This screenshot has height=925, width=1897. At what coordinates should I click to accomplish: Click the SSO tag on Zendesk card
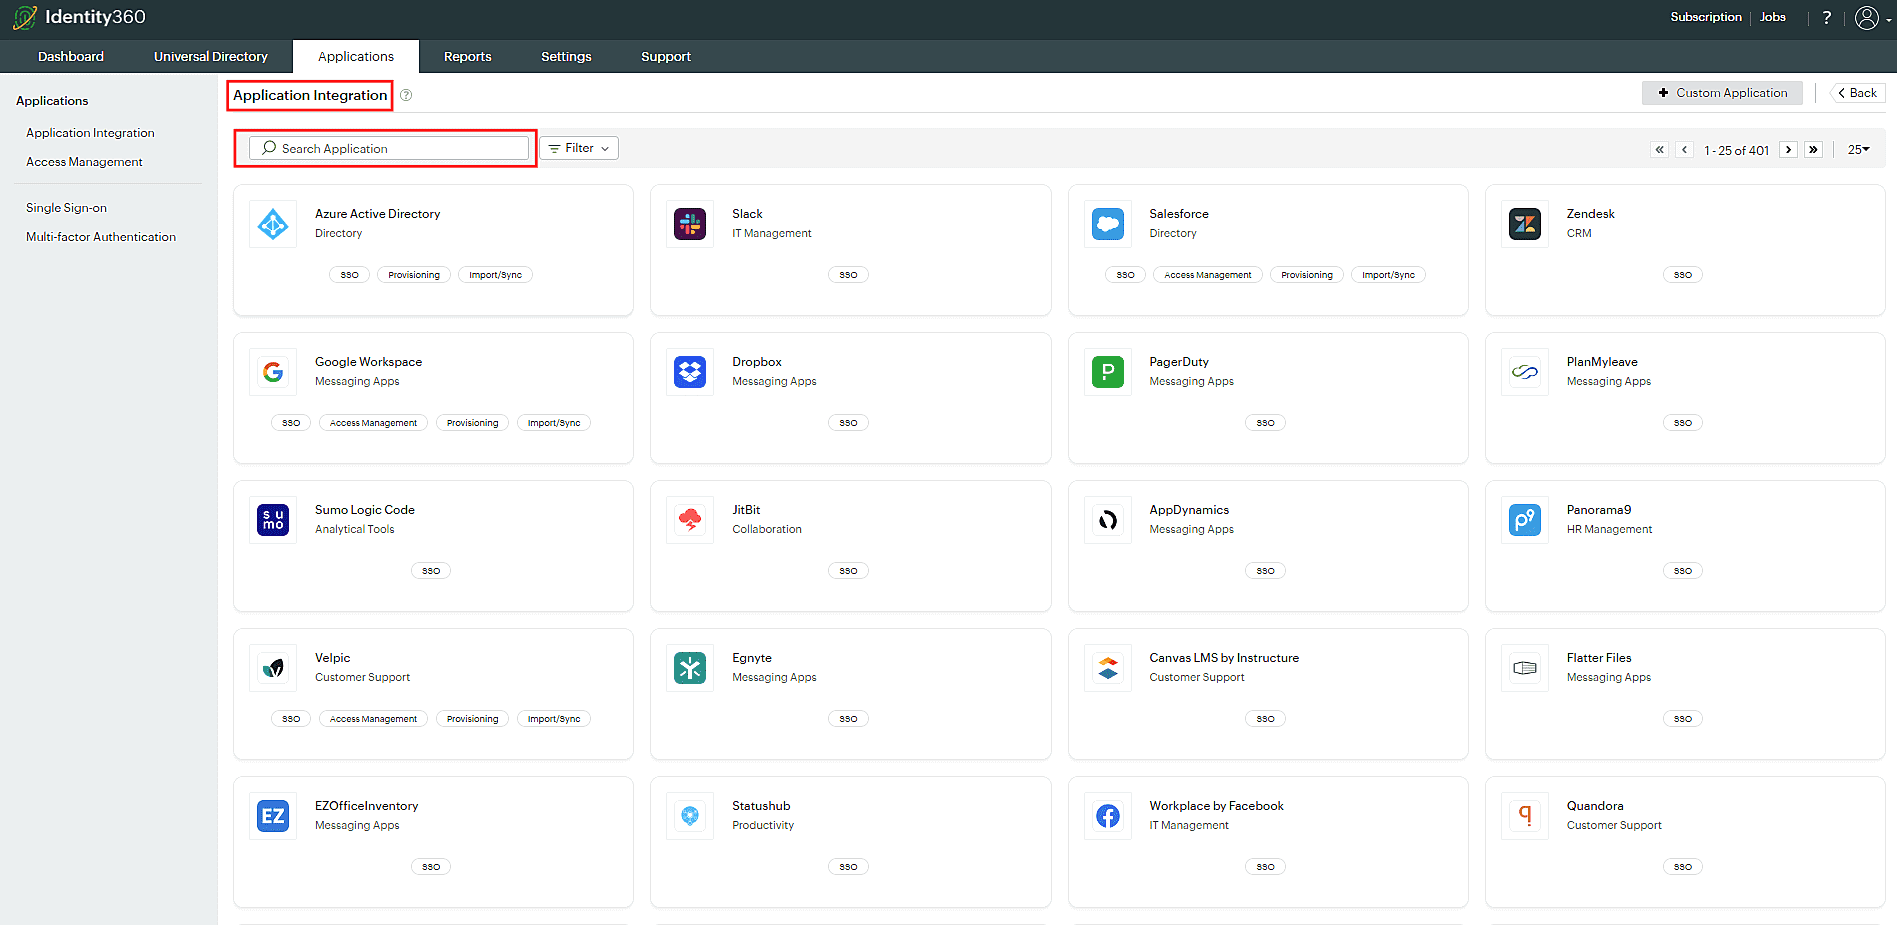[1683, 275]
